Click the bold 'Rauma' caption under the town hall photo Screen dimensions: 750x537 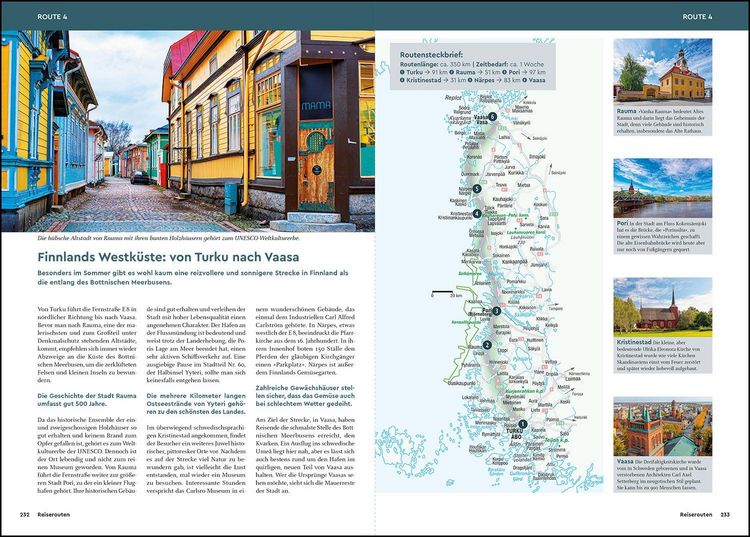(x=626, y=111)
